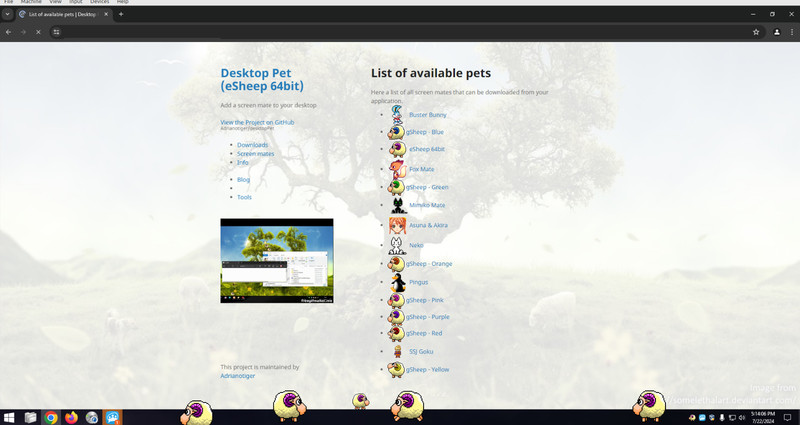
Task: Open the tab search dropdown arrow
Action: pos(7,14)
